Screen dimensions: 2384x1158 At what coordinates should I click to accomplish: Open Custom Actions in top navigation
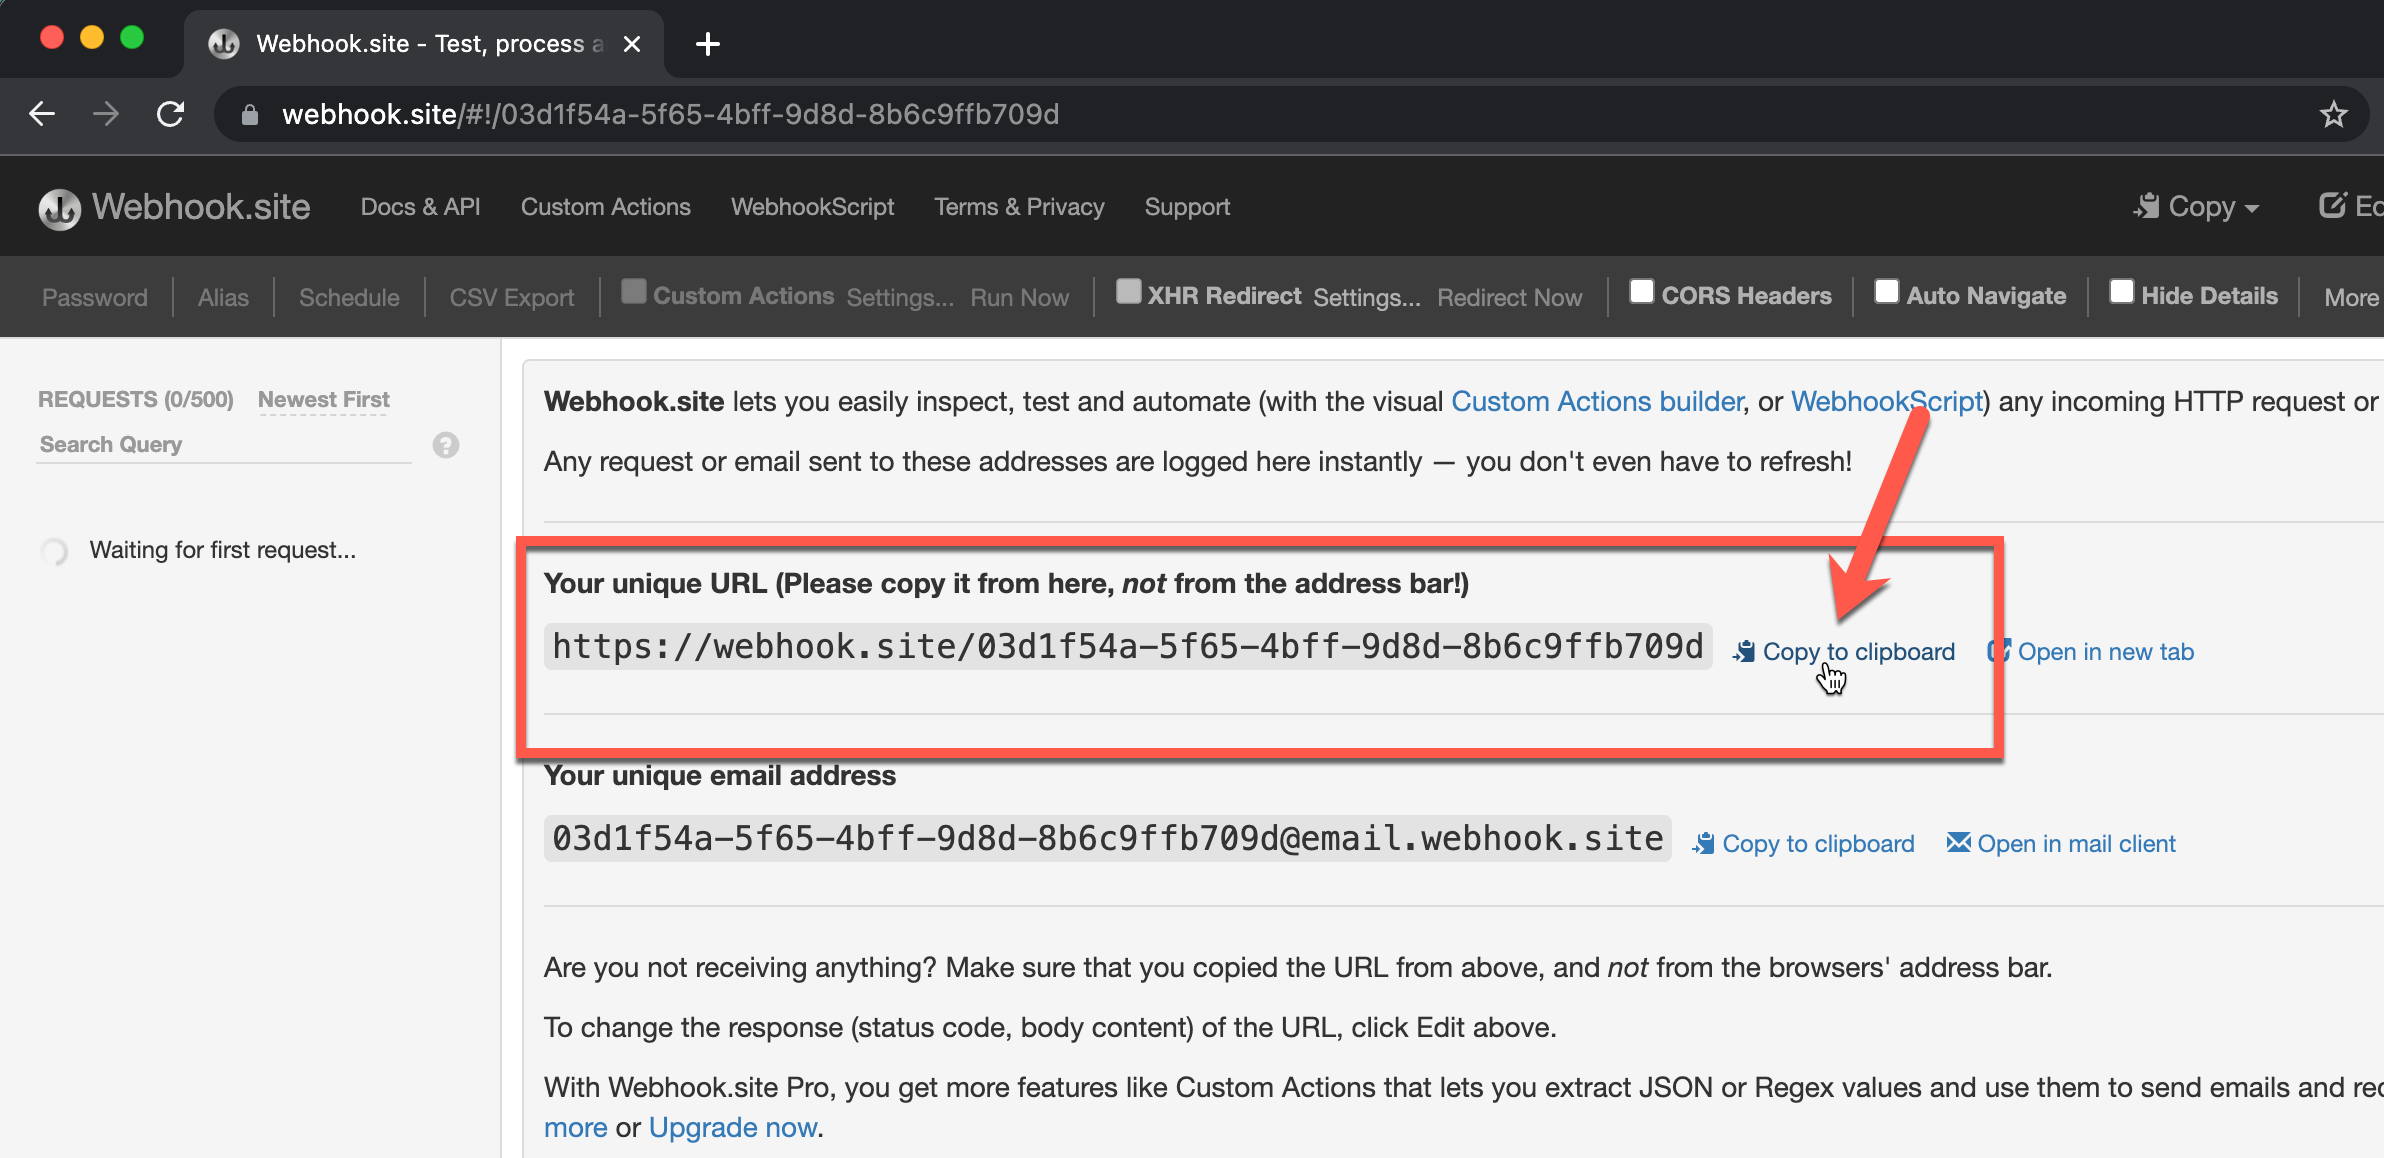click(x=606, y=207)
